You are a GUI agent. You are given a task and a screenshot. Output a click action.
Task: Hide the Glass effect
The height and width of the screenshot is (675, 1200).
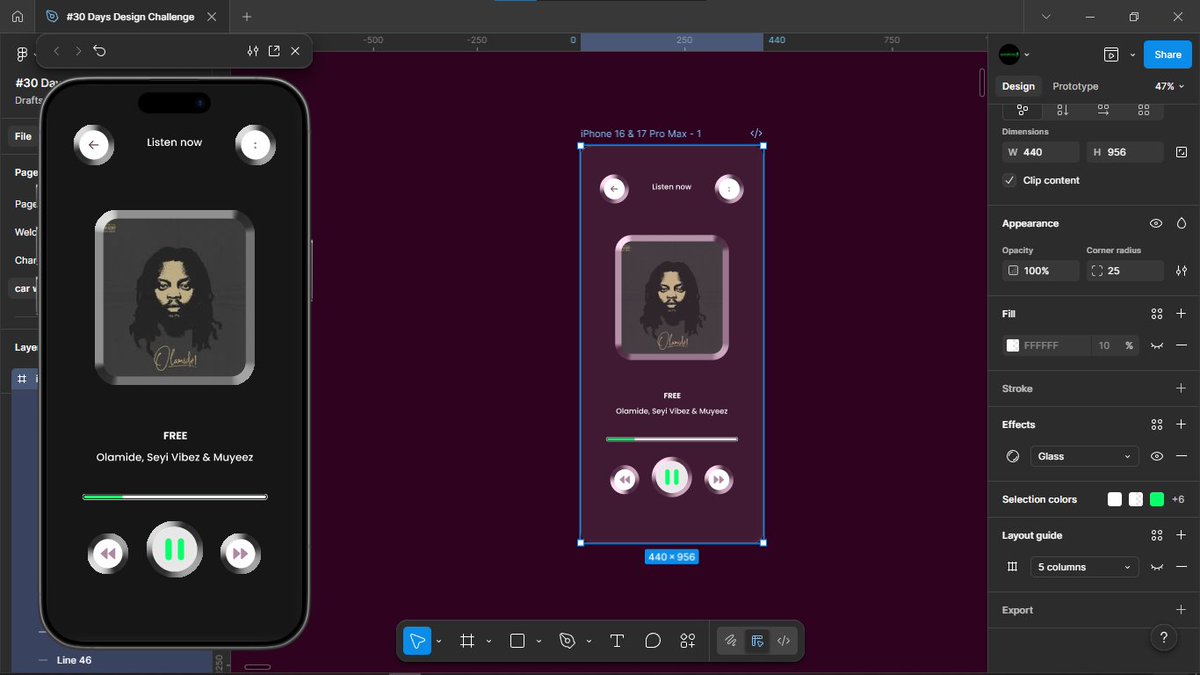pyautogui.click(x=1157, y=456)
